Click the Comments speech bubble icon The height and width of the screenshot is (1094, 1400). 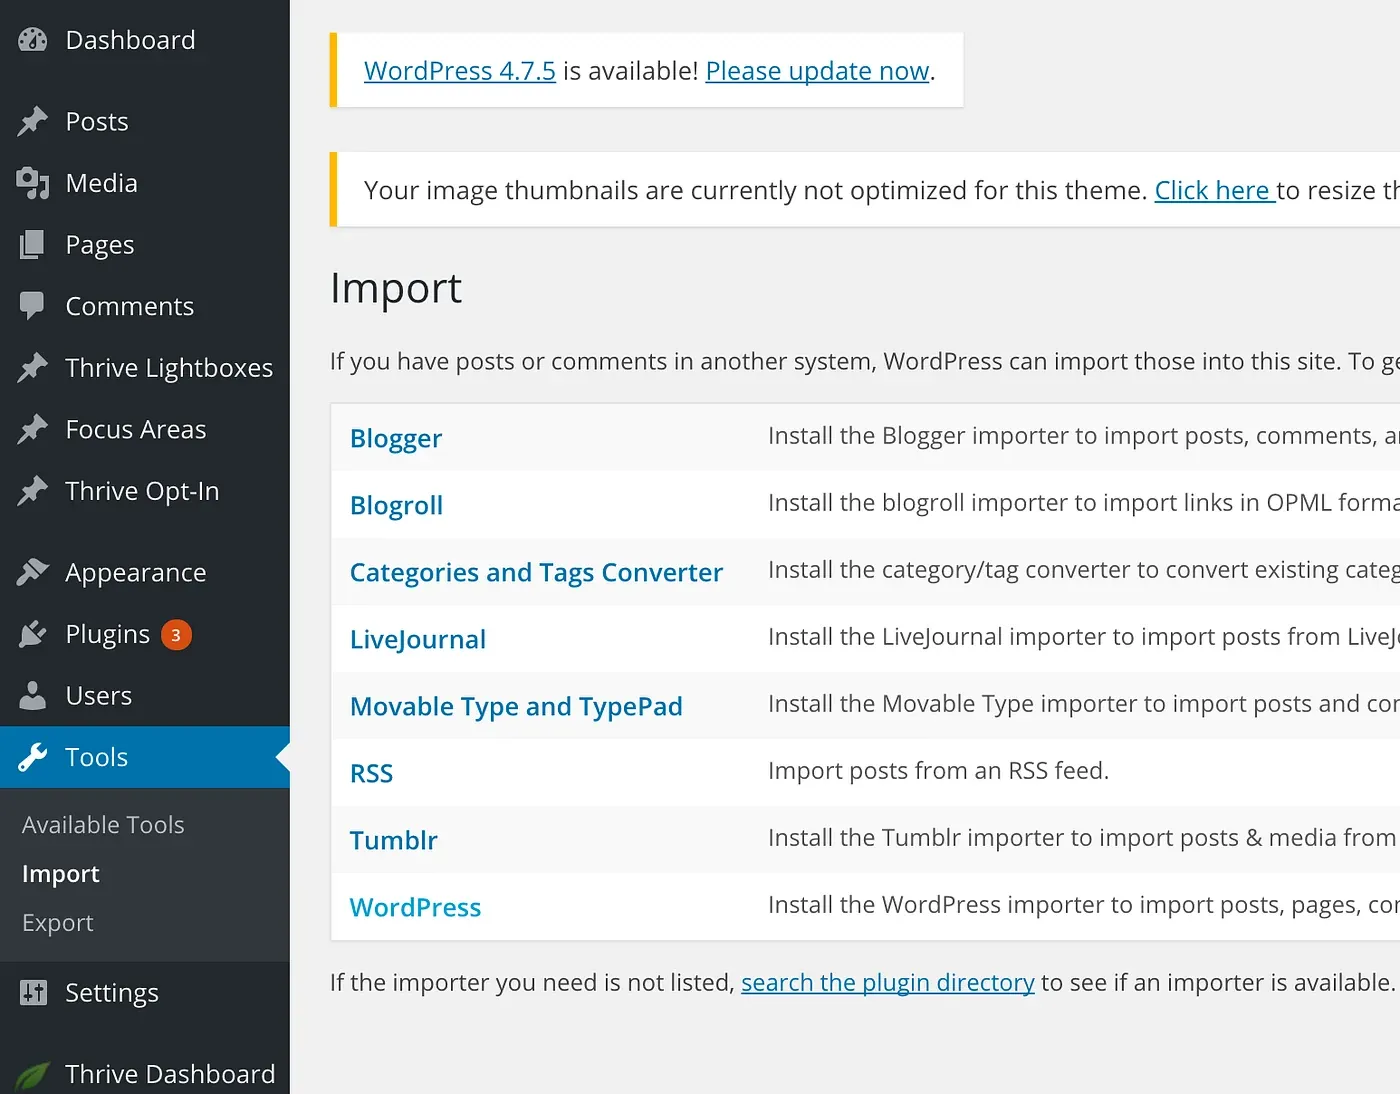click(33, 306)
